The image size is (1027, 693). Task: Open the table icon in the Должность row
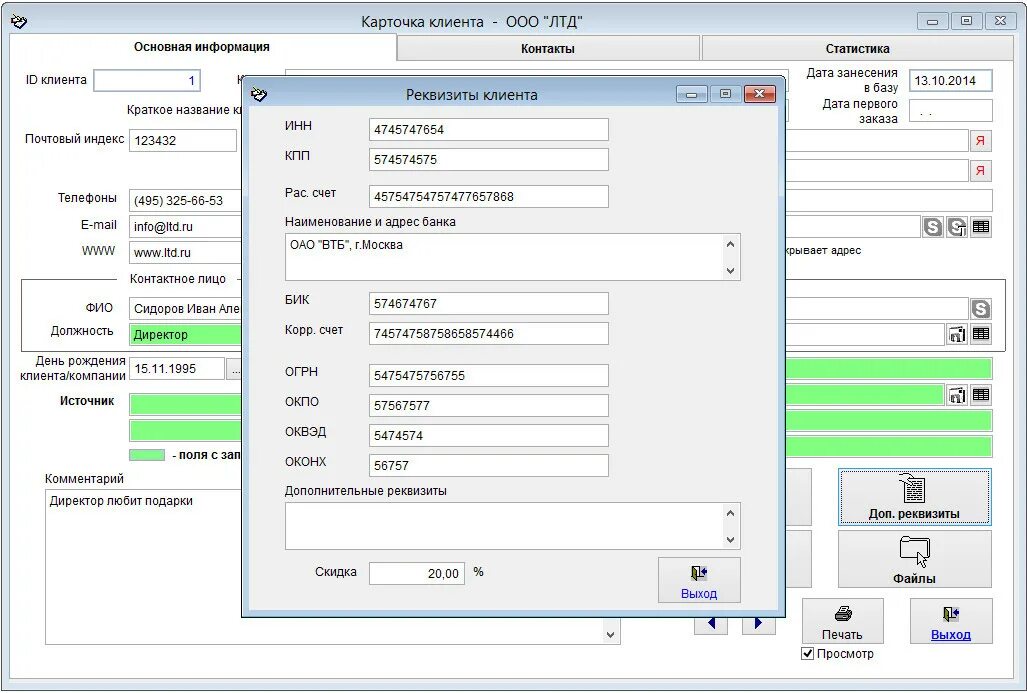pos(980,334)
